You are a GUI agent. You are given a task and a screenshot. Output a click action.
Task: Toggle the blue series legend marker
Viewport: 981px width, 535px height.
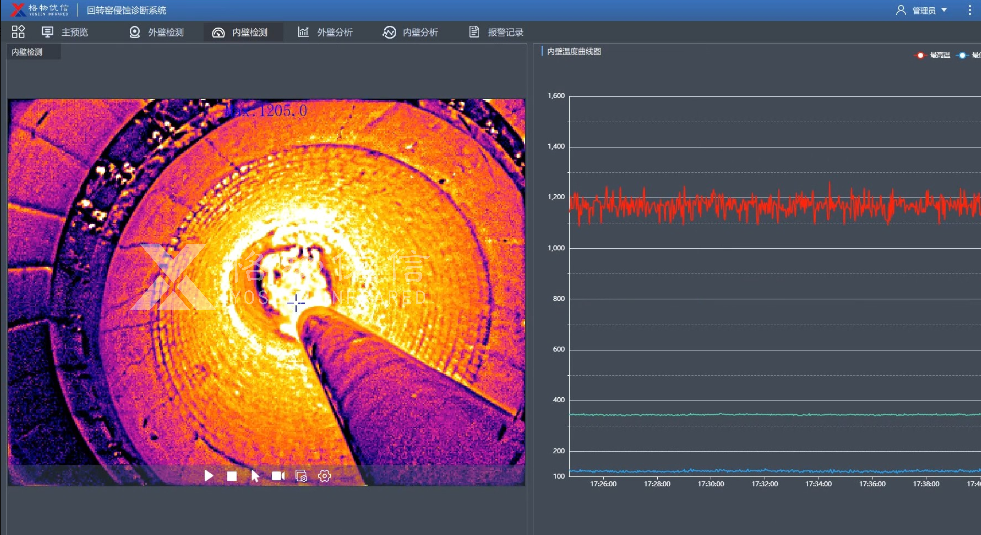(961, 55)
